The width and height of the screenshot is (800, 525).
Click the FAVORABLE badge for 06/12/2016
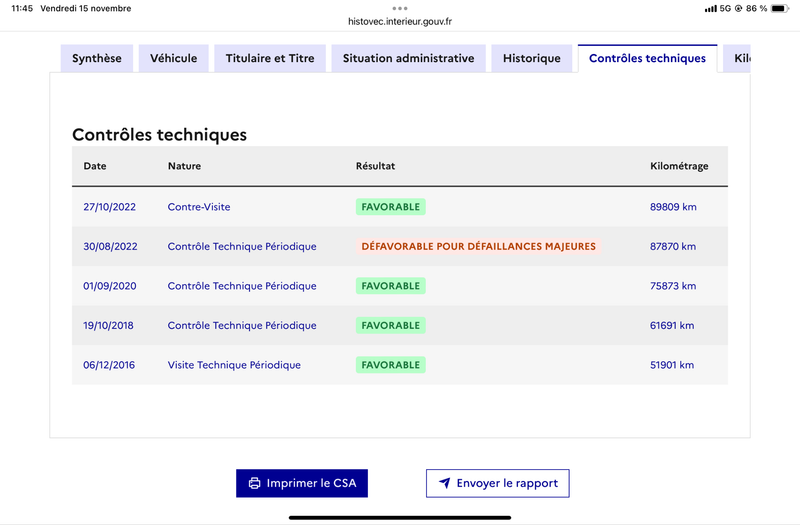click(391, 365)
